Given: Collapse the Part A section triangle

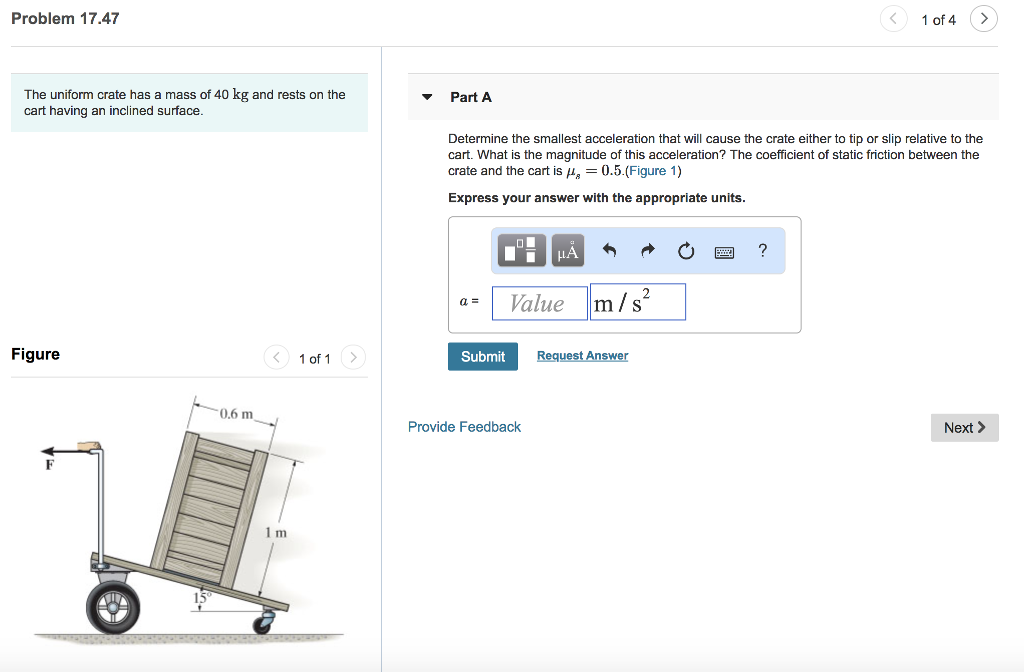Looking at the screenshot, I should [428, 96].
